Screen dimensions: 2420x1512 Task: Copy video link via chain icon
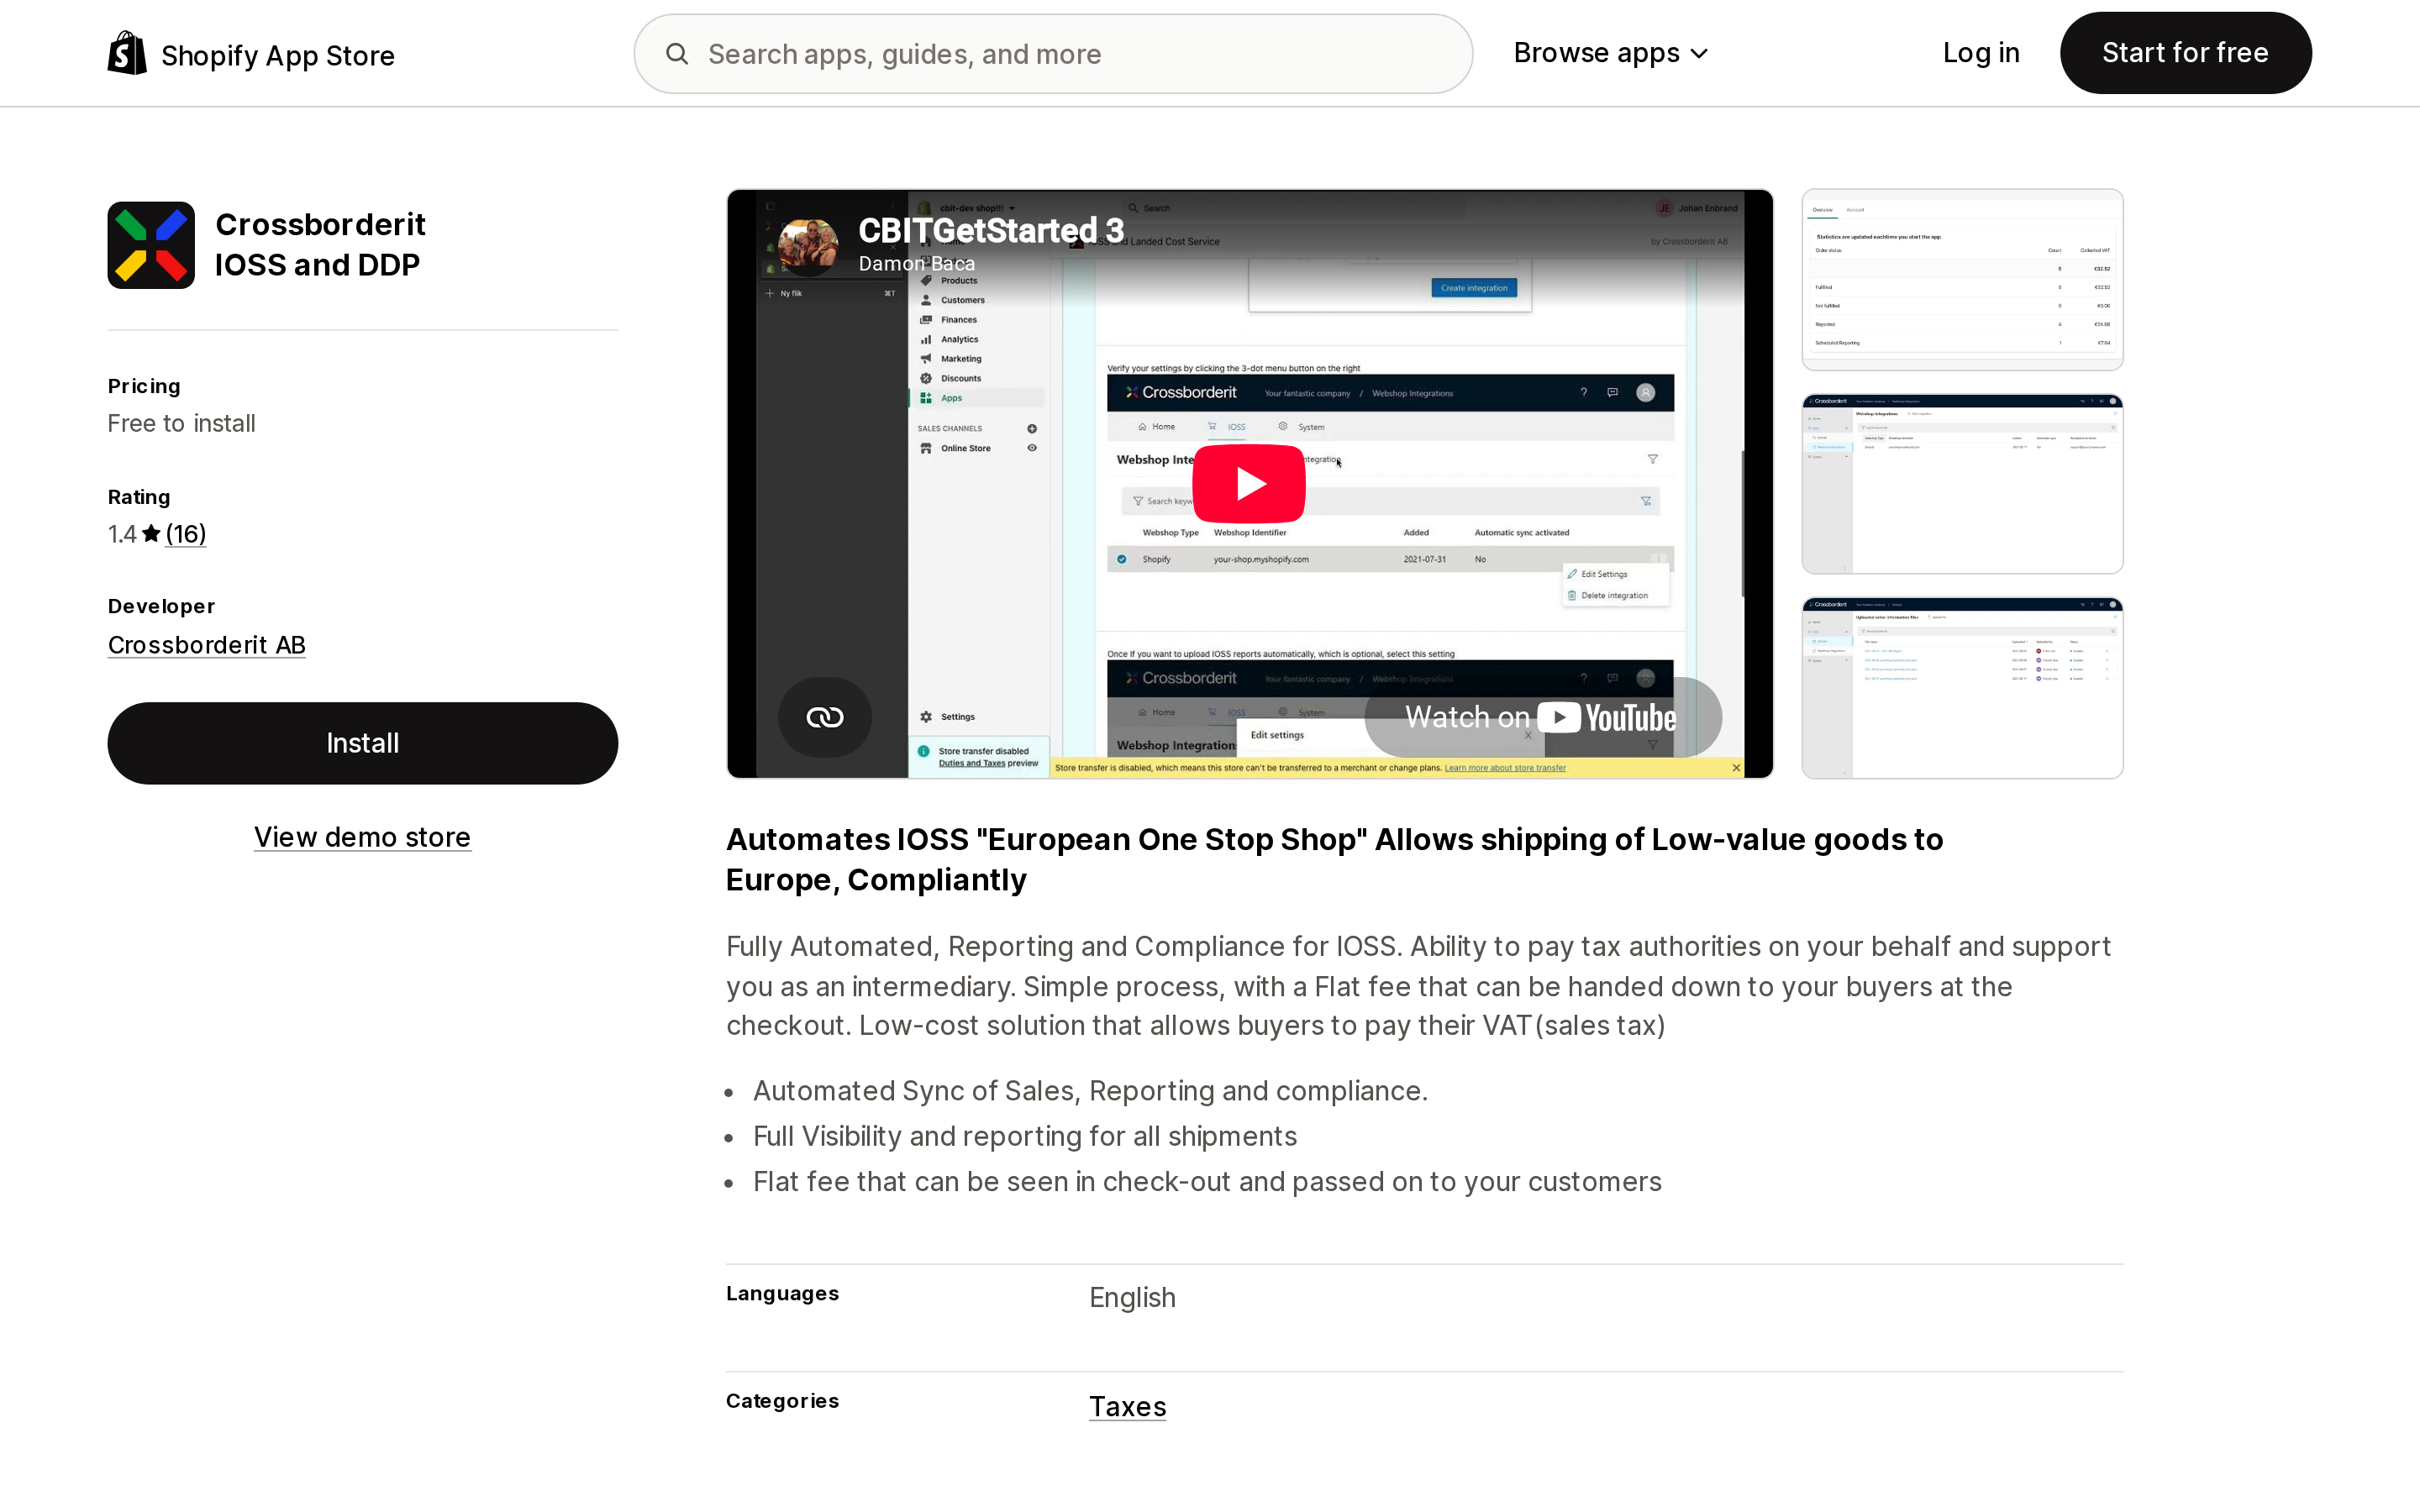coord(825,717)
